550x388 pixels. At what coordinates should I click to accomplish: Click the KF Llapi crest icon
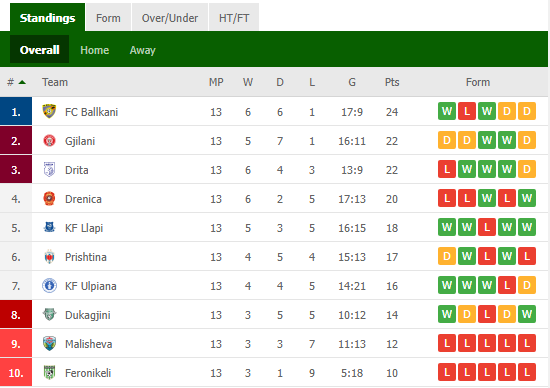click(x=49, y=227)
